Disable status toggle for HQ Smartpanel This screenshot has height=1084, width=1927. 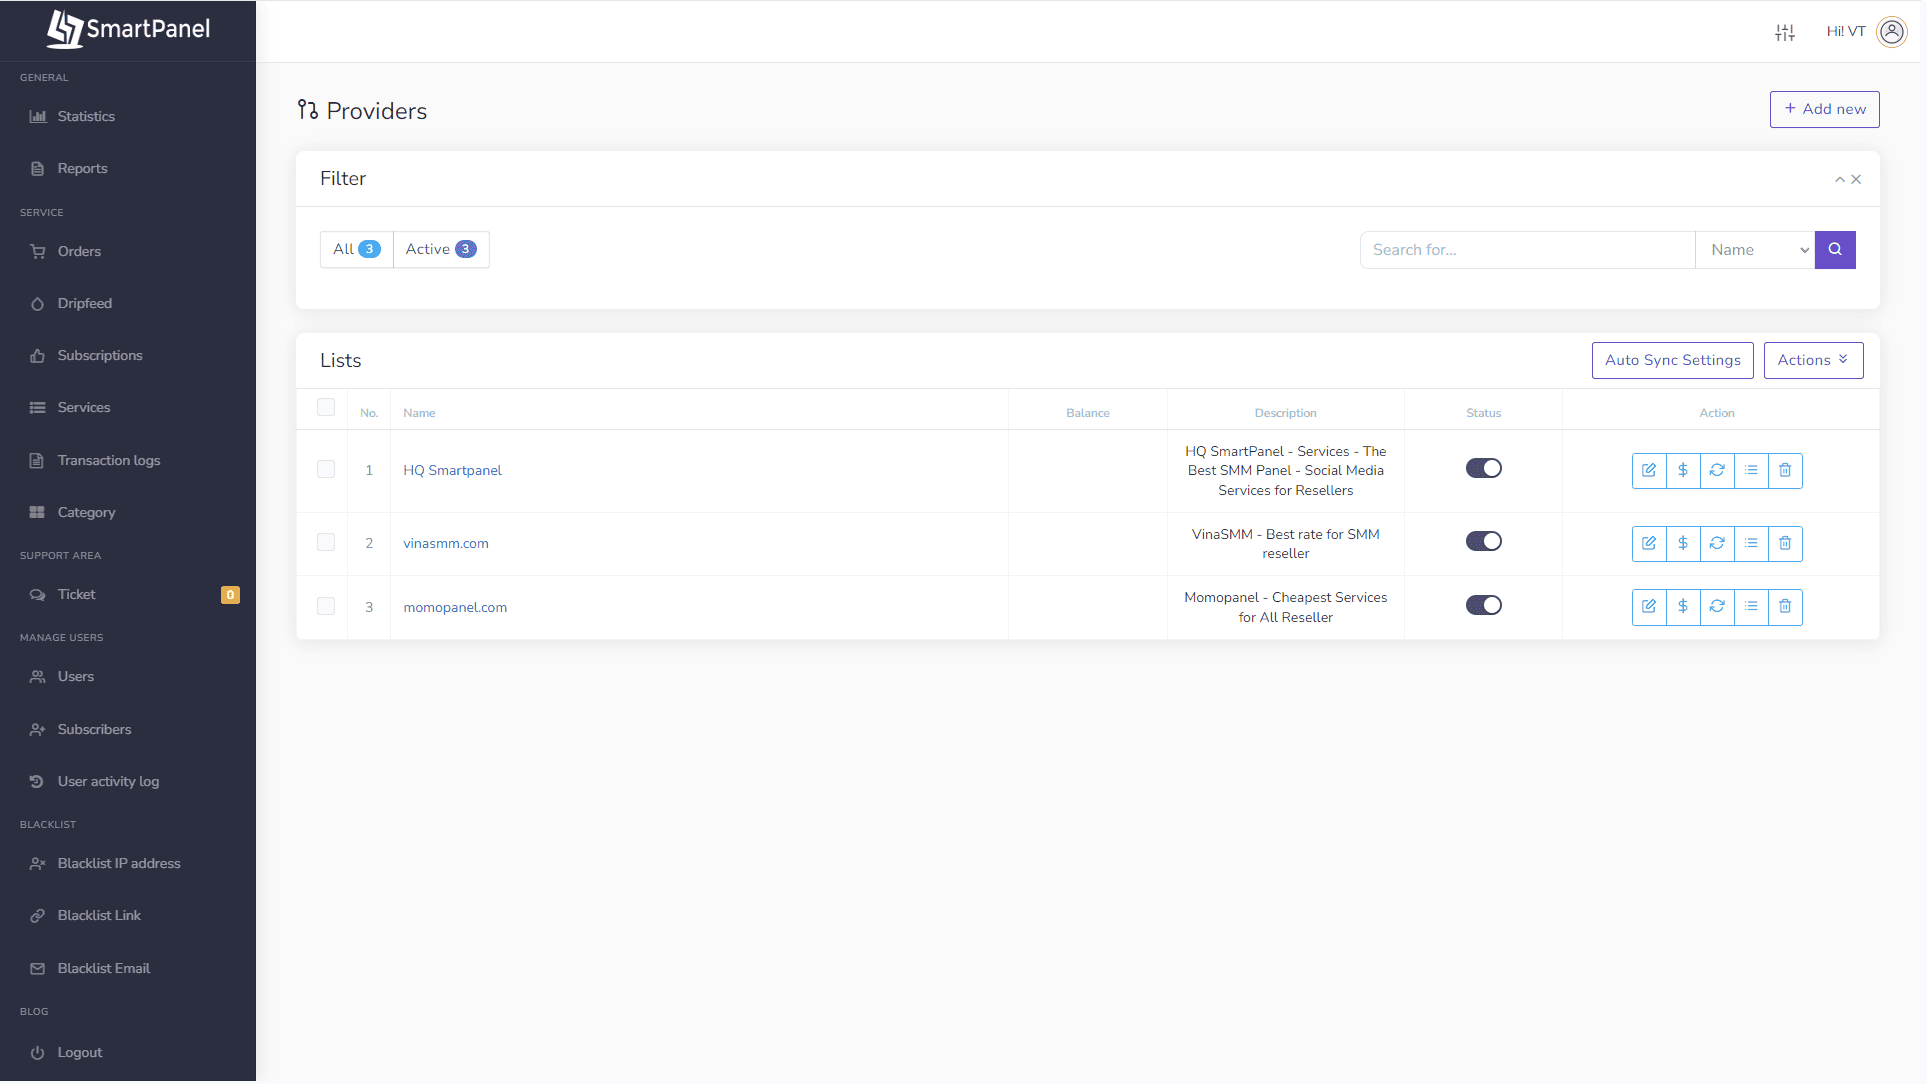1484,468
